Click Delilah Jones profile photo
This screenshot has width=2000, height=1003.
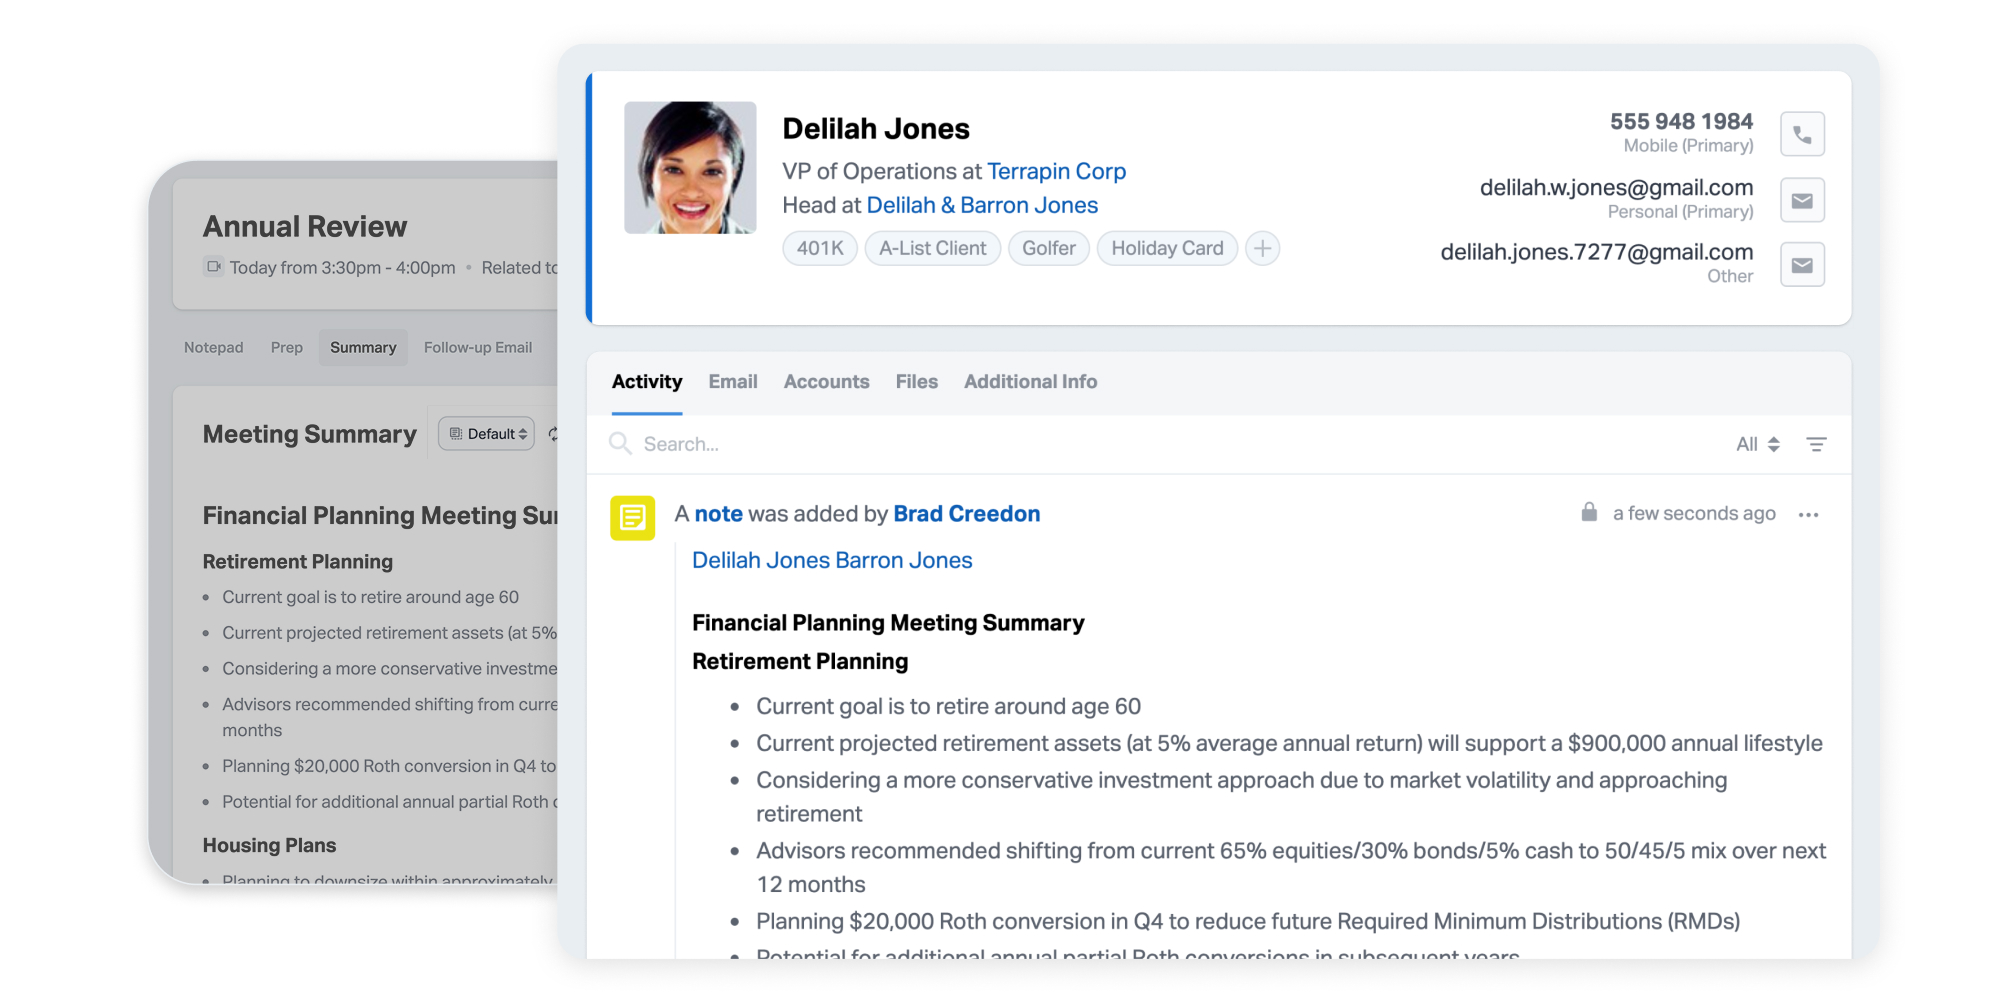pyautogui.click(x=690, y=168)
